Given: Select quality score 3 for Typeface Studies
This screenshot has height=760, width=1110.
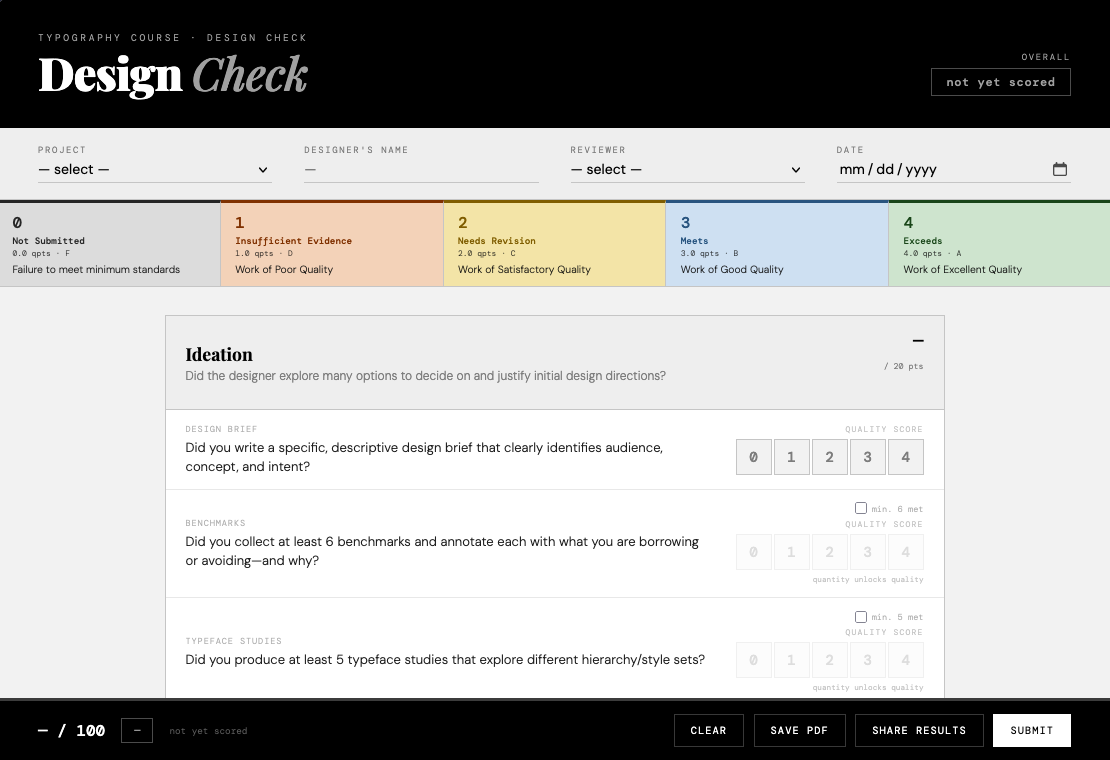Looking at the screenshot, I should [867, 660].
